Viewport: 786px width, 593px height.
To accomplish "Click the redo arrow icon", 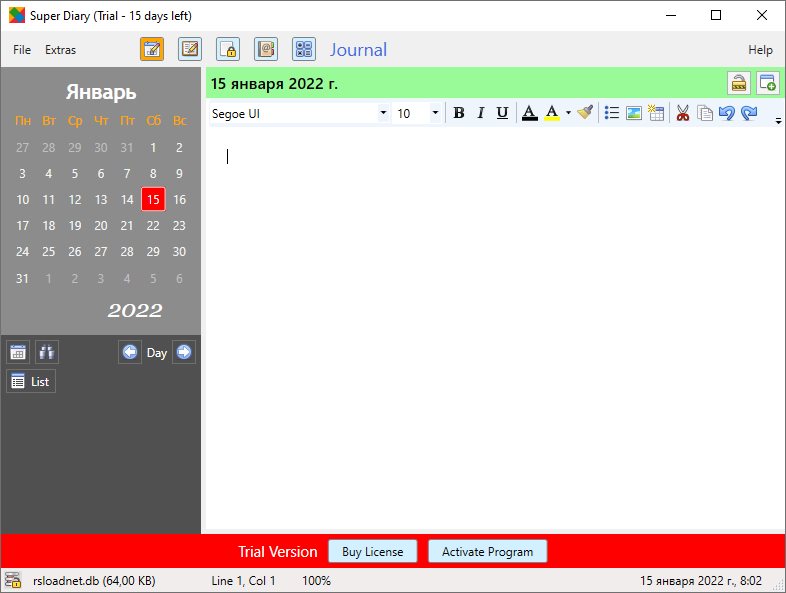I will coord(749,113).
